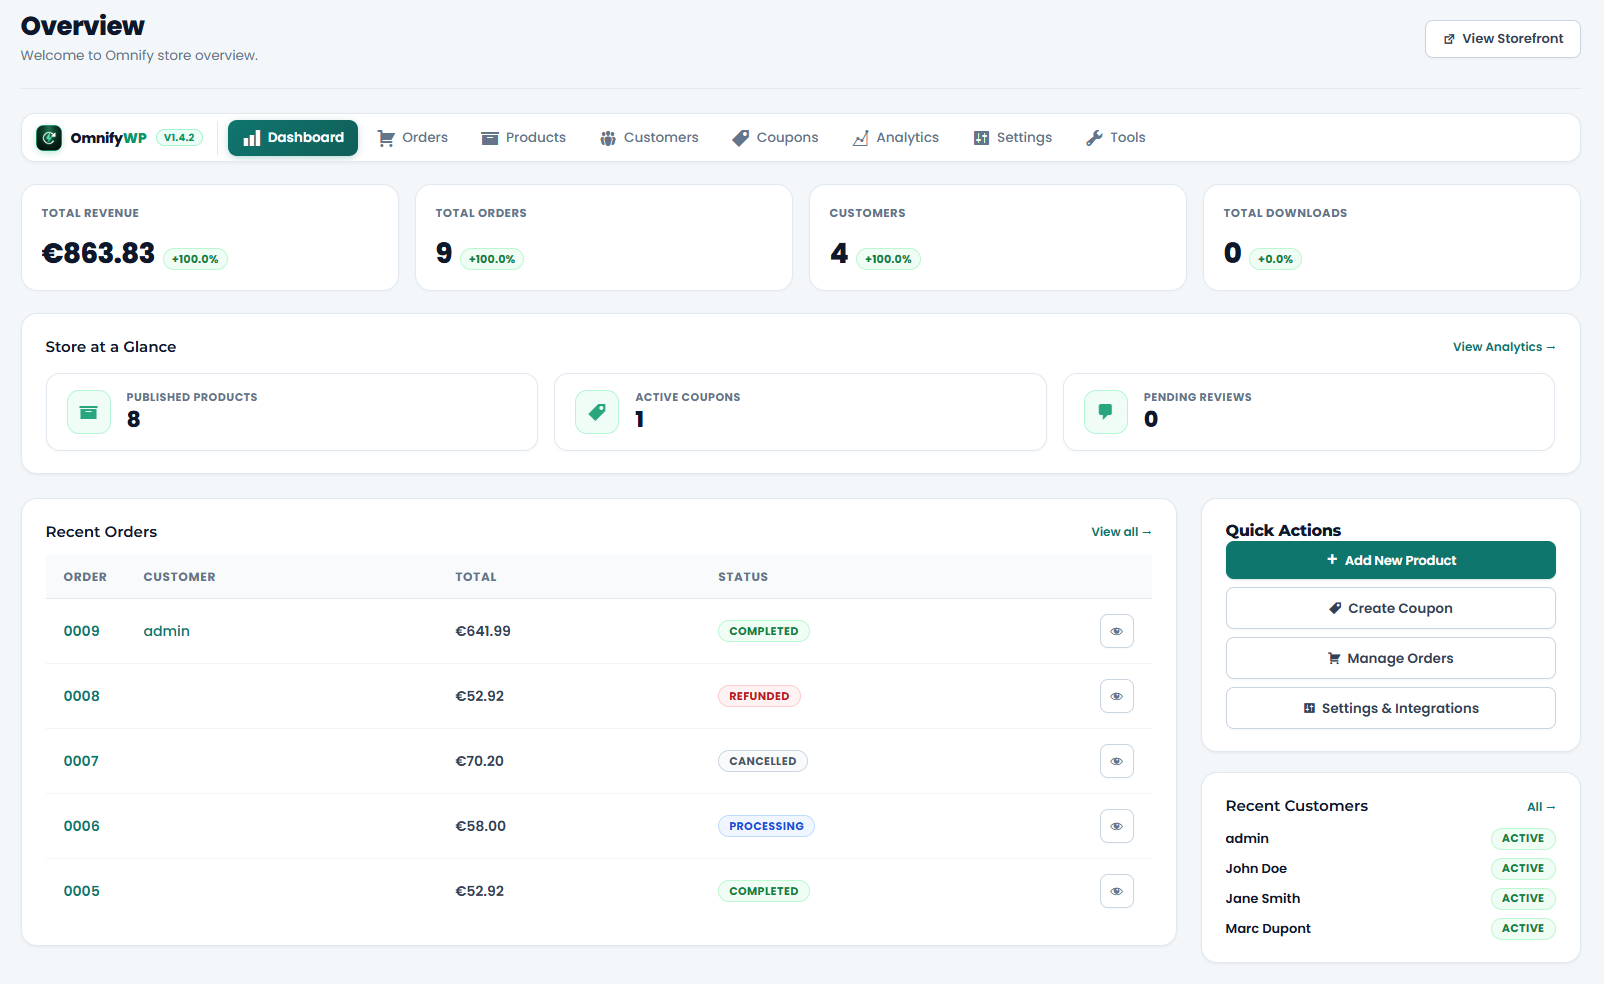Image resolution: width=1604 pixels, height=984 pixels.
Task: Go to the Products tab
Action: [523, 138]
